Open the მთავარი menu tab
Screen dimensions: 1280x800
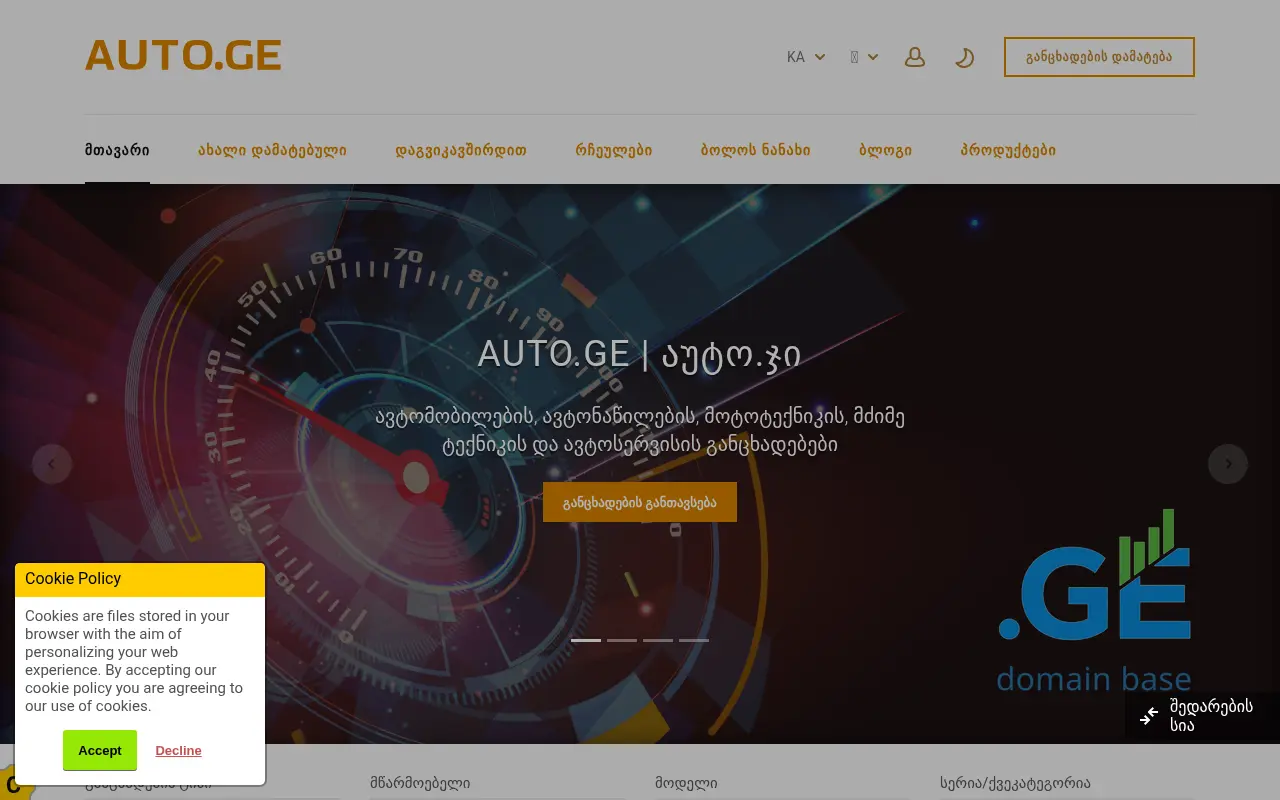(x=117, y=151)
